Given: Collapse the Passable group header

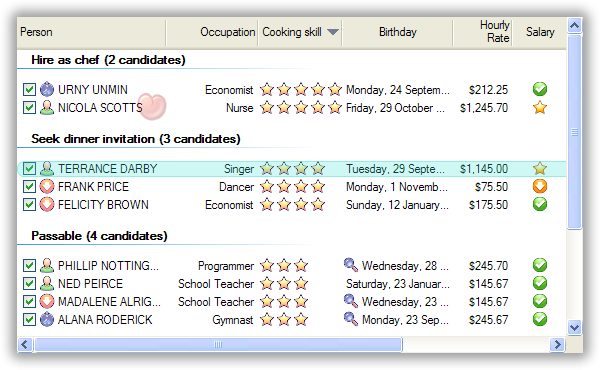Looking at the screenshot, I should click(99, 236).
